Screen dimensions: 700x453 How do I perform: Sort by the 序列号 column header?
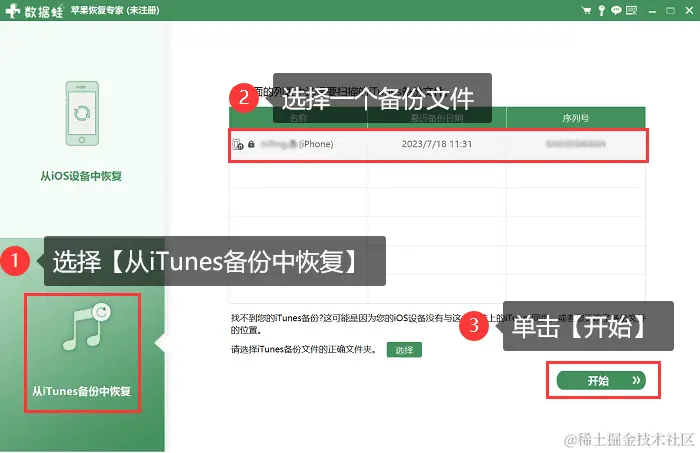(575, 118)
